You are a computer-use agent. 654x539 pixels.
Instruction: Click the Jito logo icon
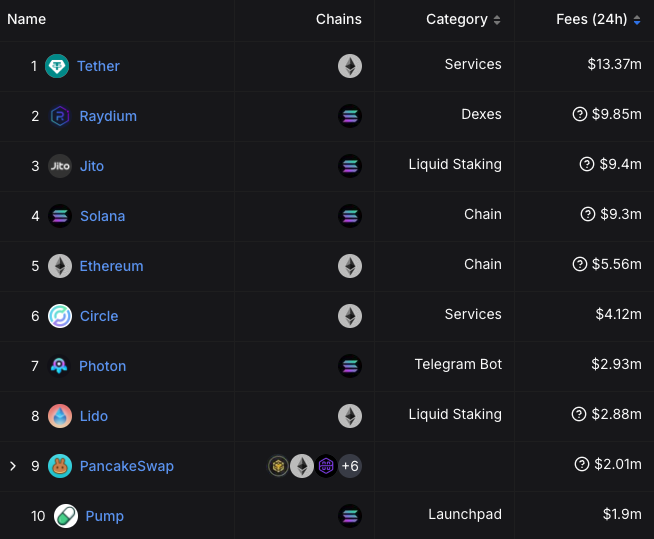click(60, 166)
